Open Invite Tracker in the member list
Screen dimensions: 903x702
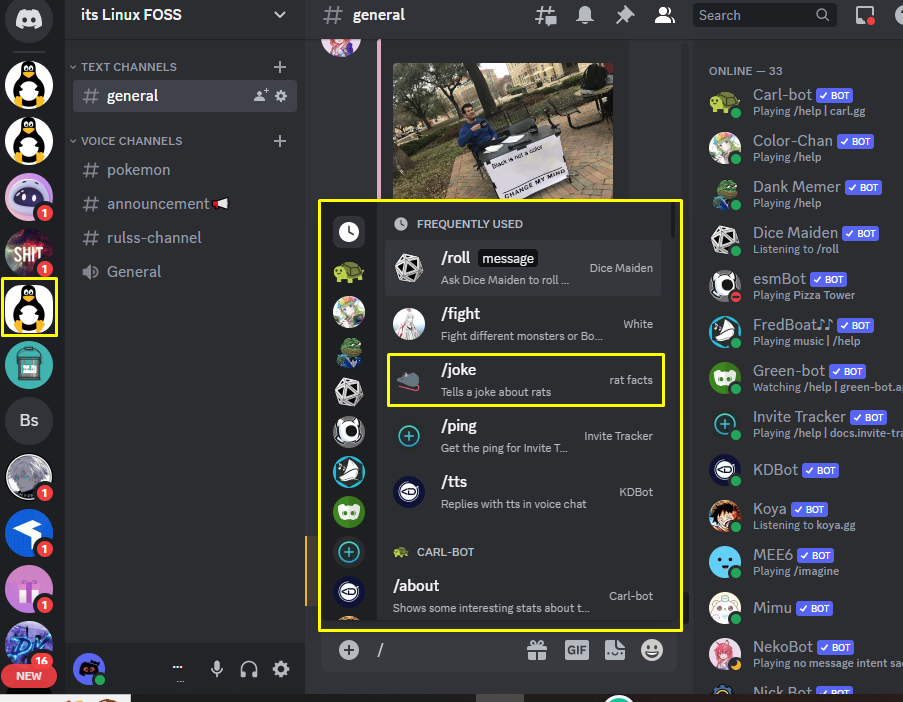click(x=805, y=424)
